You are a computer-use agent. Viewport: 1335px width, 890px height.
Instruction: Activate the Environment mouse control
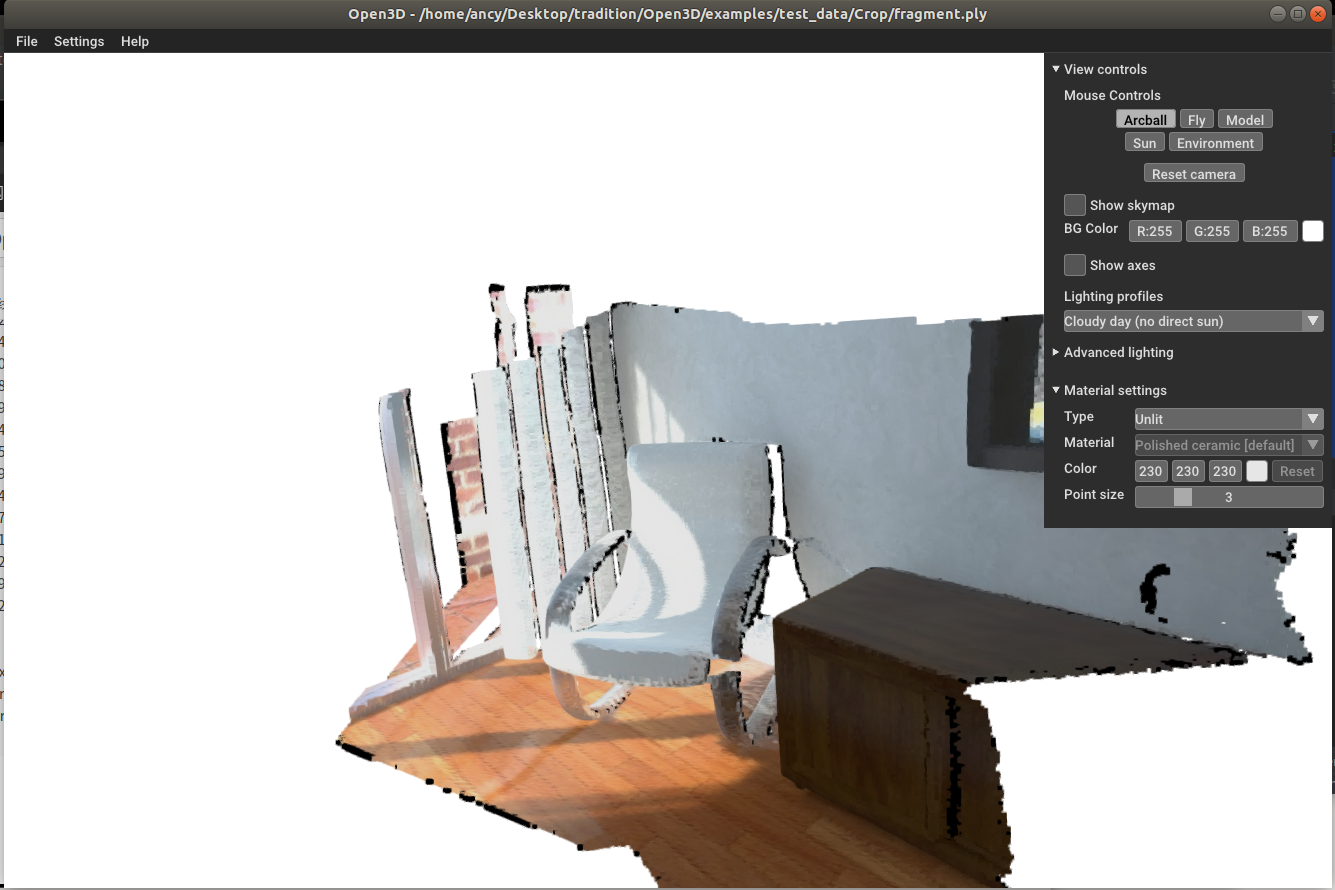[x=1215, y=142]
